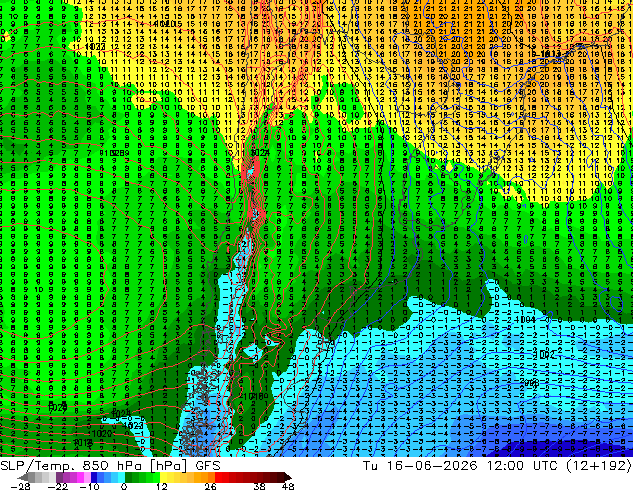Click the legend label '48'
This screenshot has height=490, width=634.
coord(288,486)
